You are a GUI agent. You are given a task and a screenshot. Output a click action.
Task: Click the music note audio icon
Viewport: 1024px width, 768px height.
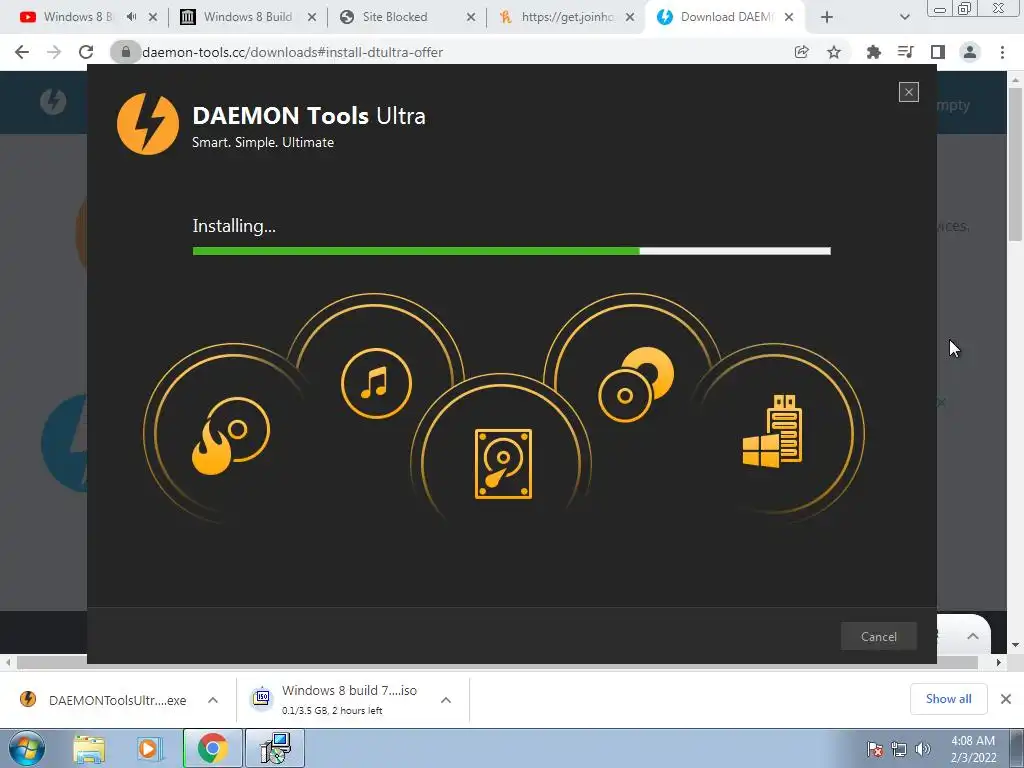(x=376, y=383)
